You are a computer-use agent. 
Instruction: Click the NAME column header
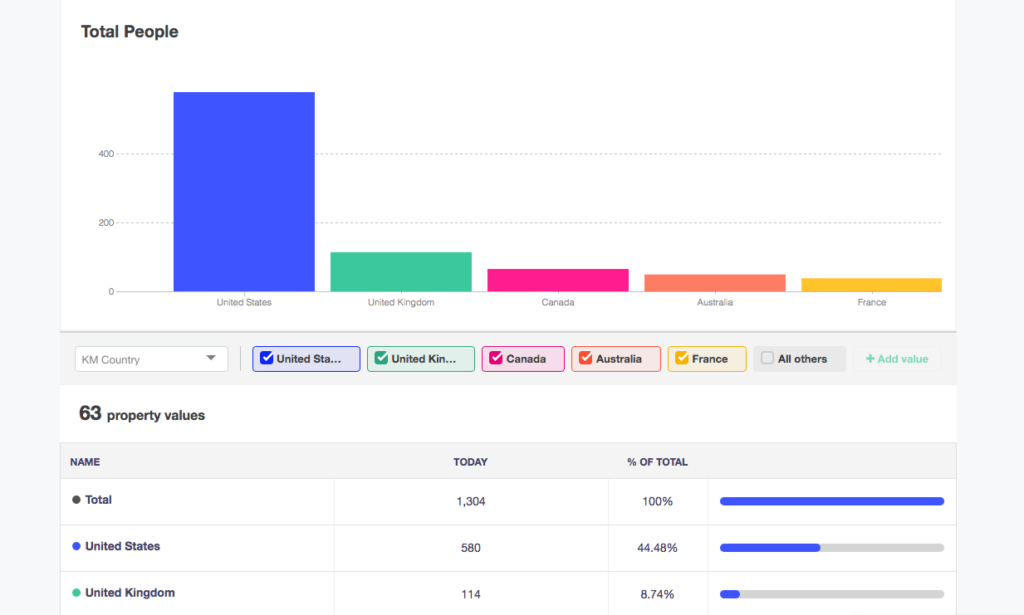click(x=85, y=462)
